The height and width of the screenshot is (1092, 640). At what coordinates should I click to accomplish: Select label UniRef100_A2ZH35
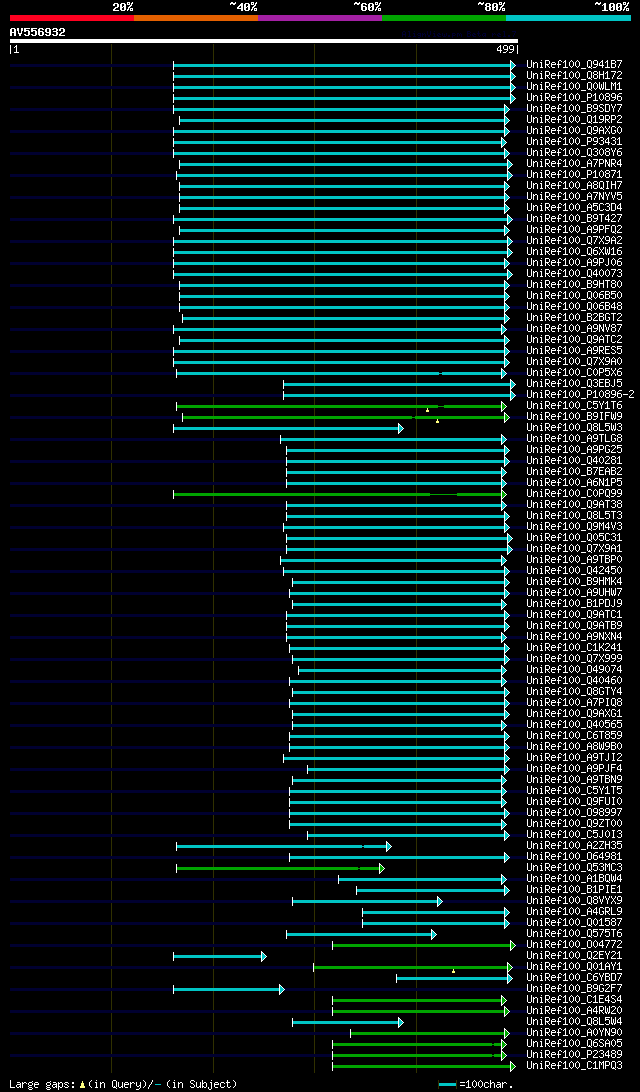coord(575,845)
